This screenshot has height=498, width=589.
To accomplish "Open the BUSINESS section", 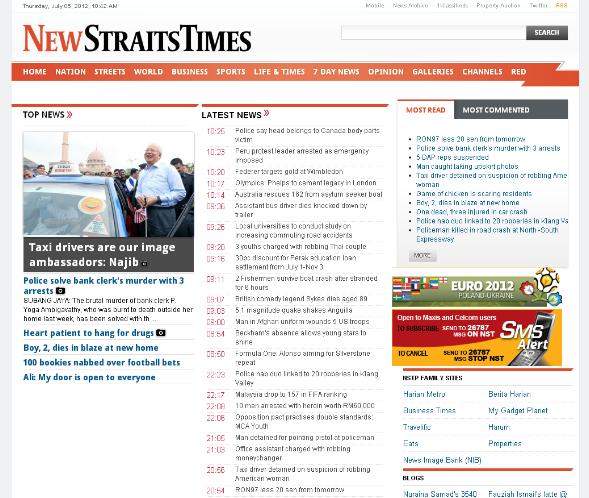I will coord(189,72).
